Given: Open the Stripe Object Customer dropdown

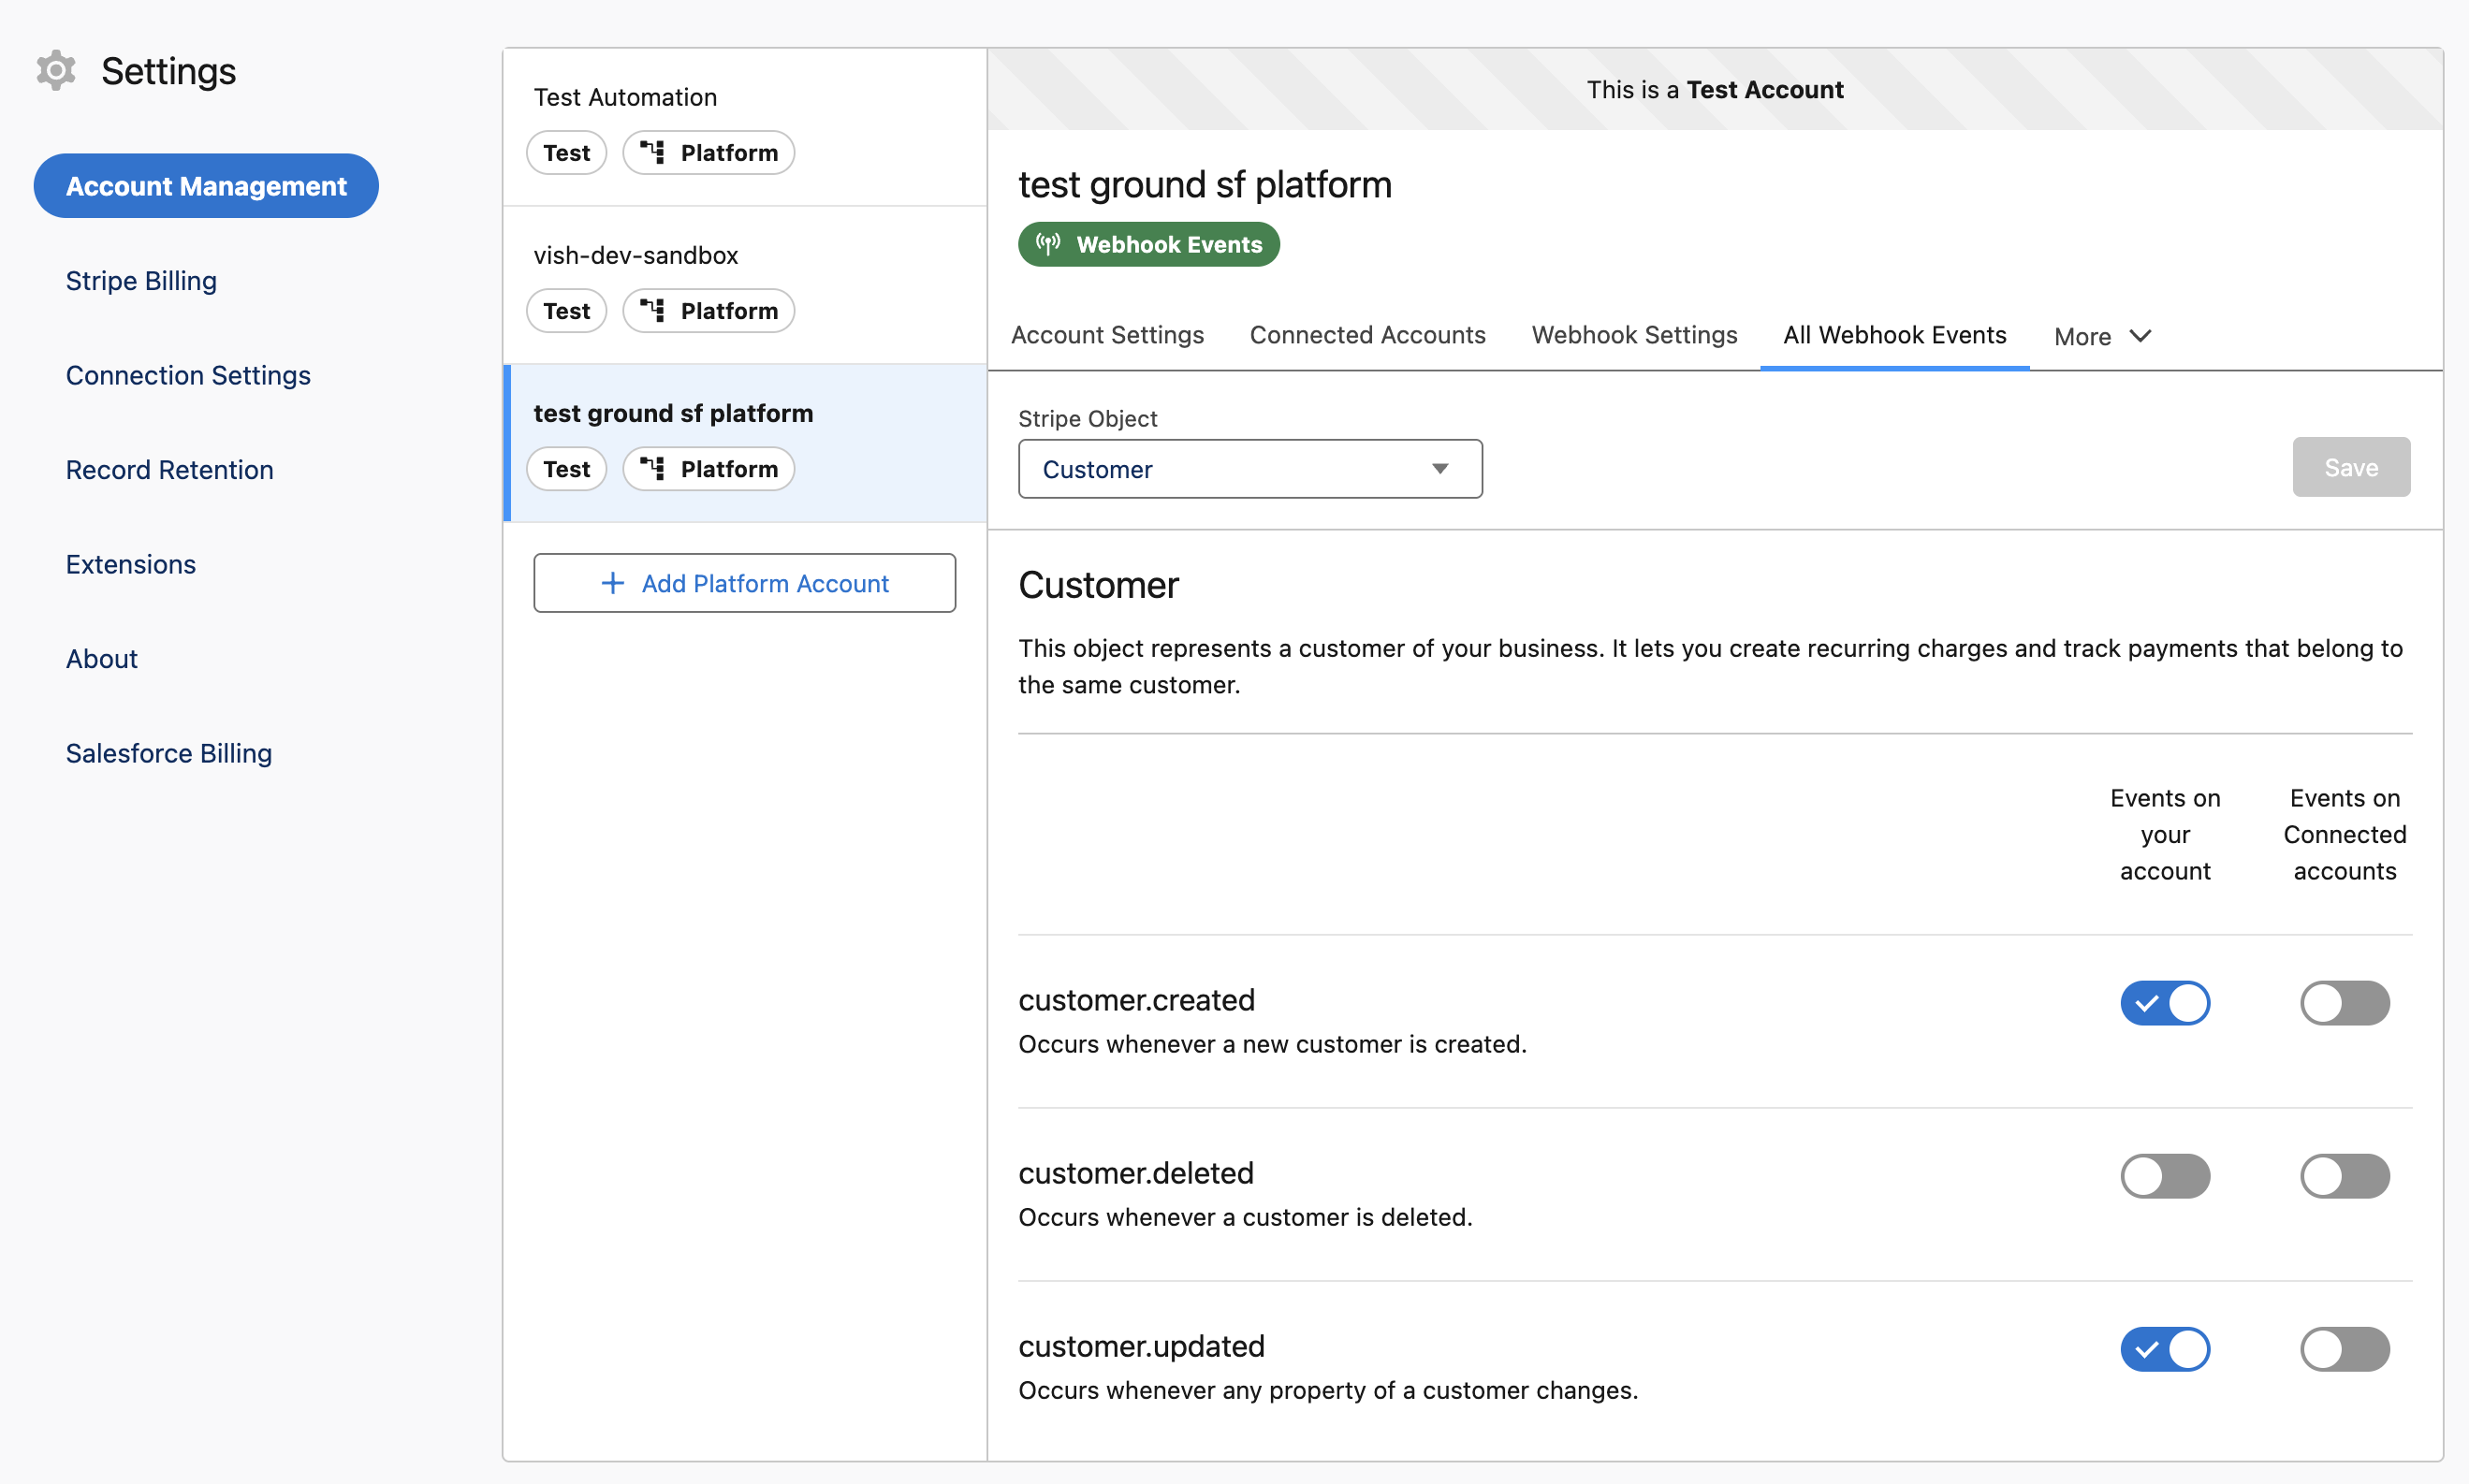Looking at the screenshot, I should (1249, 469).
